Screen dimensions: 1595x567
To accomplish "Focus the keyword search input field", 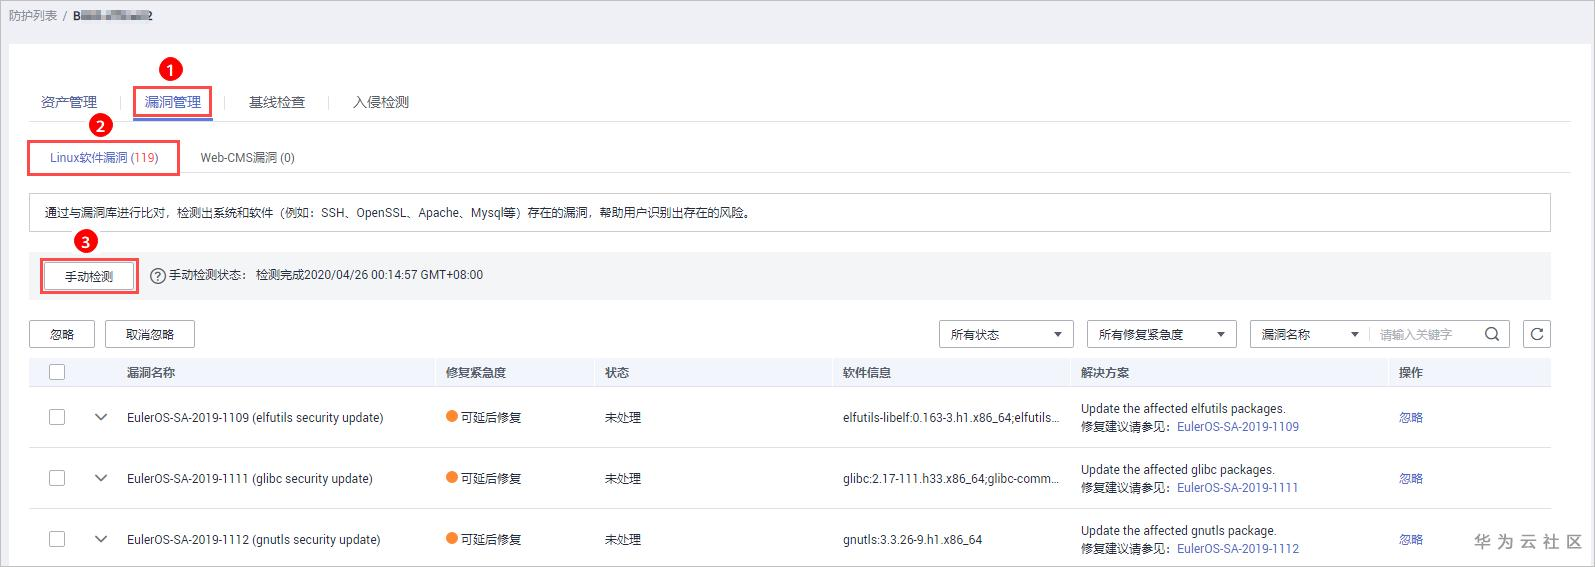I will (1425, 334).
